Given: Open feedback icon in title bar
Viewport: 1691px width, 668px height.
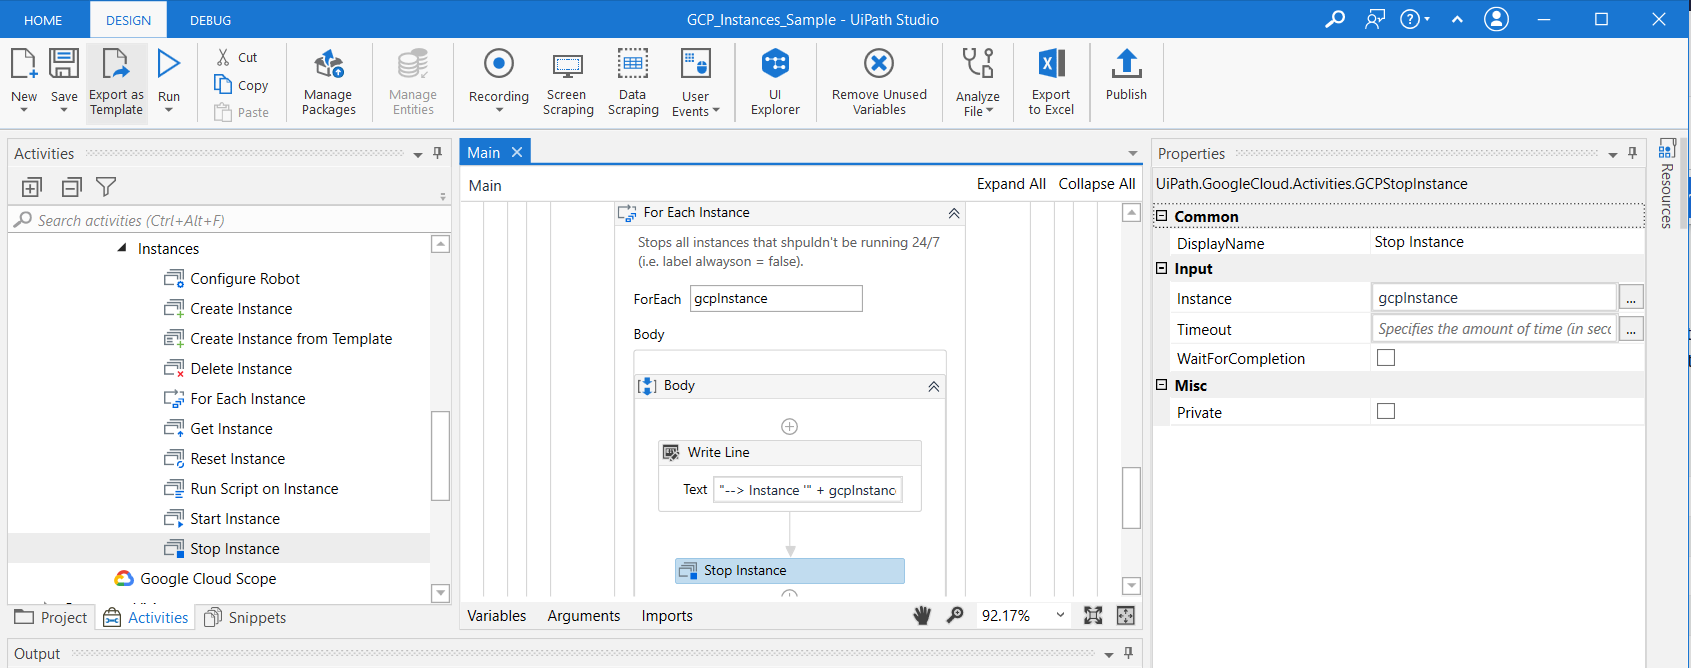Looking at the screenshot, I should pyautogui.click(x=1375, y=19).
